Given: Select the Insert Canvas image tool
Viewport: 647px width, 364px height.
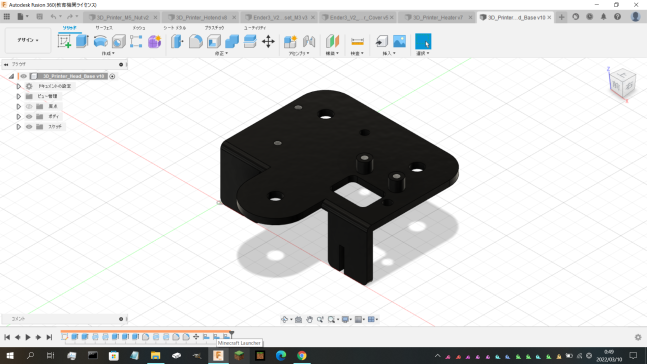Looking at the screenshot, I should (399, 41).
